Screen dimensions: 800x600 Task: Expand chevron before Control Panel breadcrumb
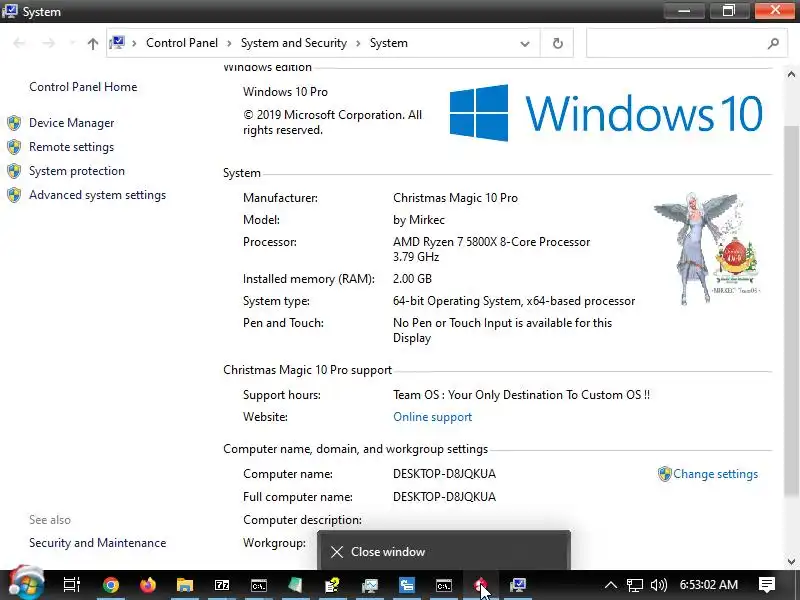click(x=134, y=43)
